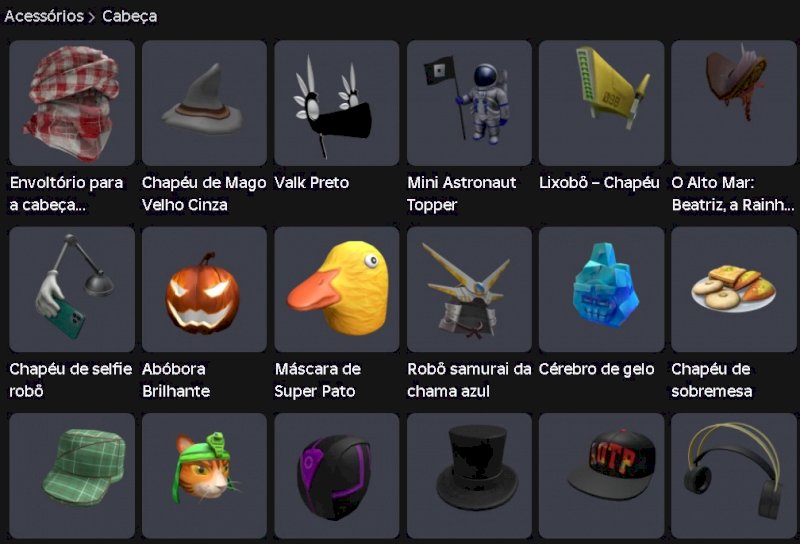Select the black top hat thumbnail
Image resolution: width=800 pixels, height=544 pixels.
click(469, 476)
